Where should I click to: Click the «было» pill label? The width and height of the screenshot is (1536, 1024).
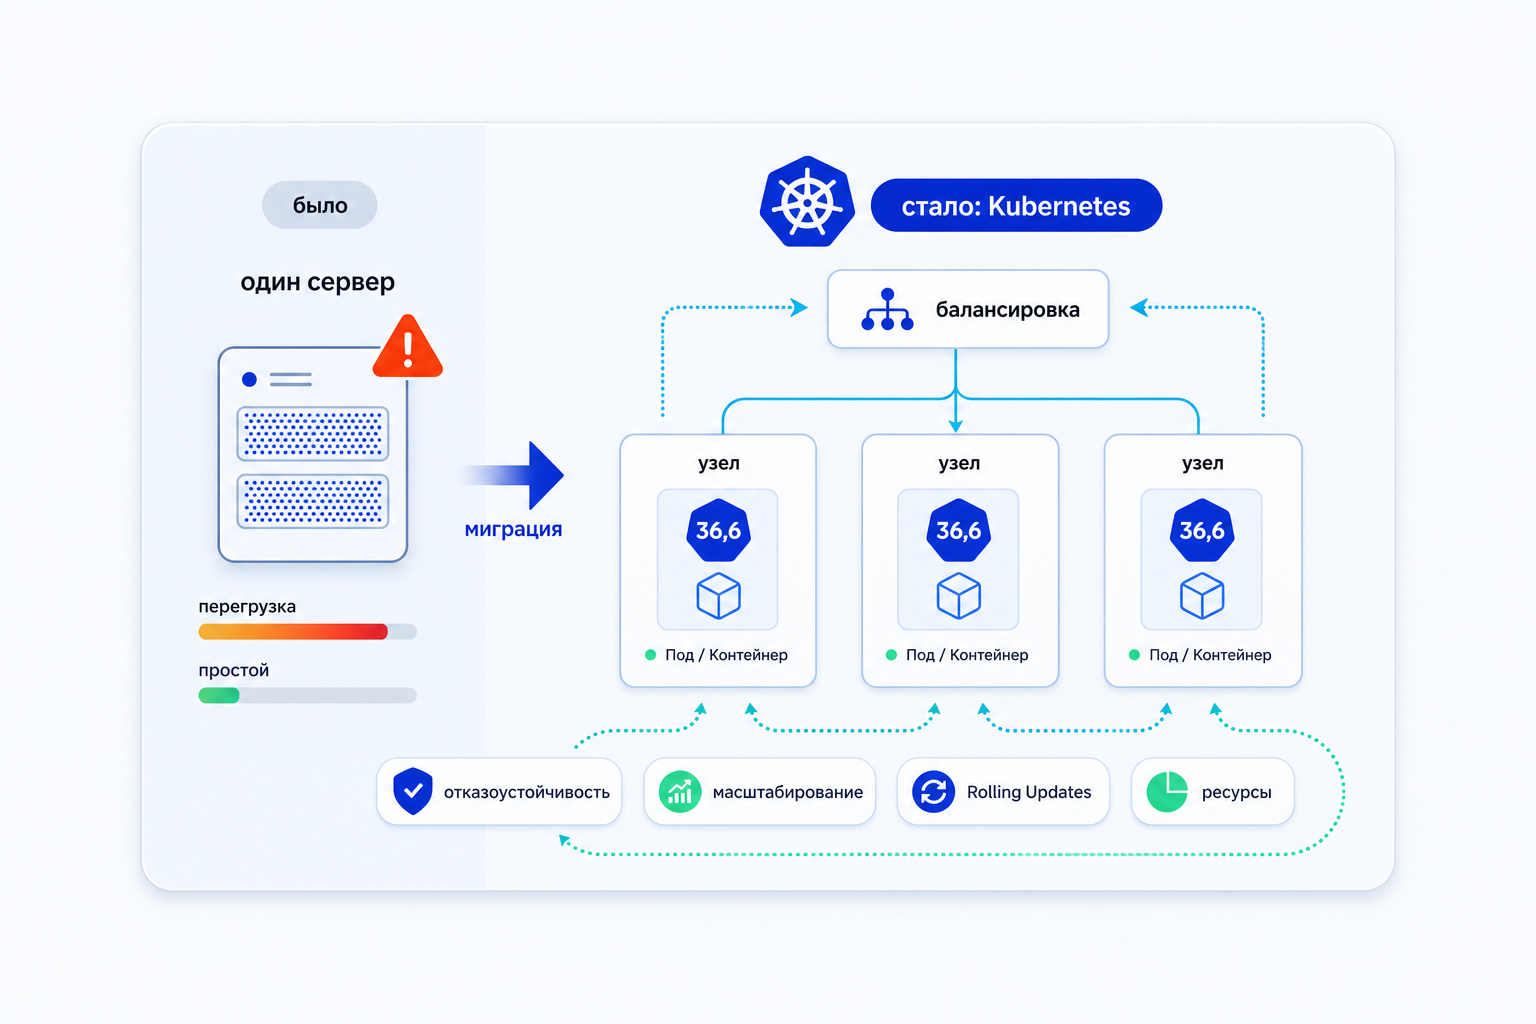tap(320, 205)
